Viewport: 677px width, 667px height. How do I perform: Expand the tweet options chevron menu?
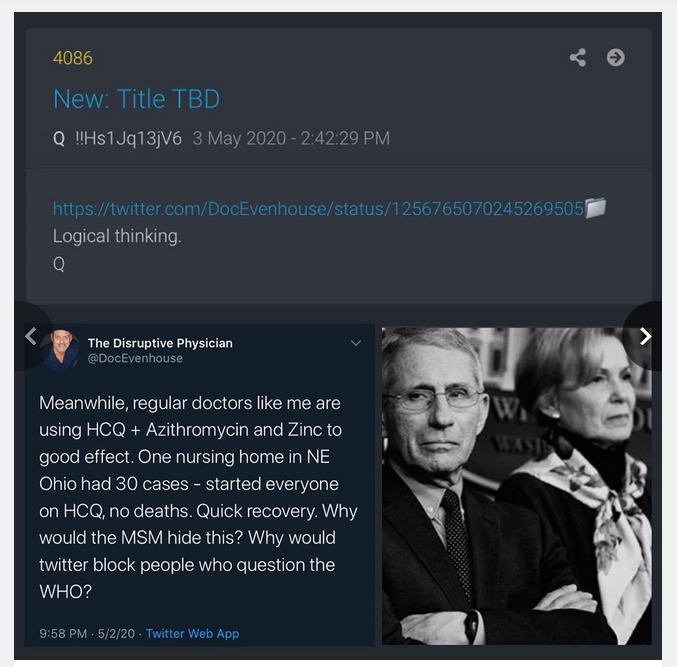click(x=356, y=343)
